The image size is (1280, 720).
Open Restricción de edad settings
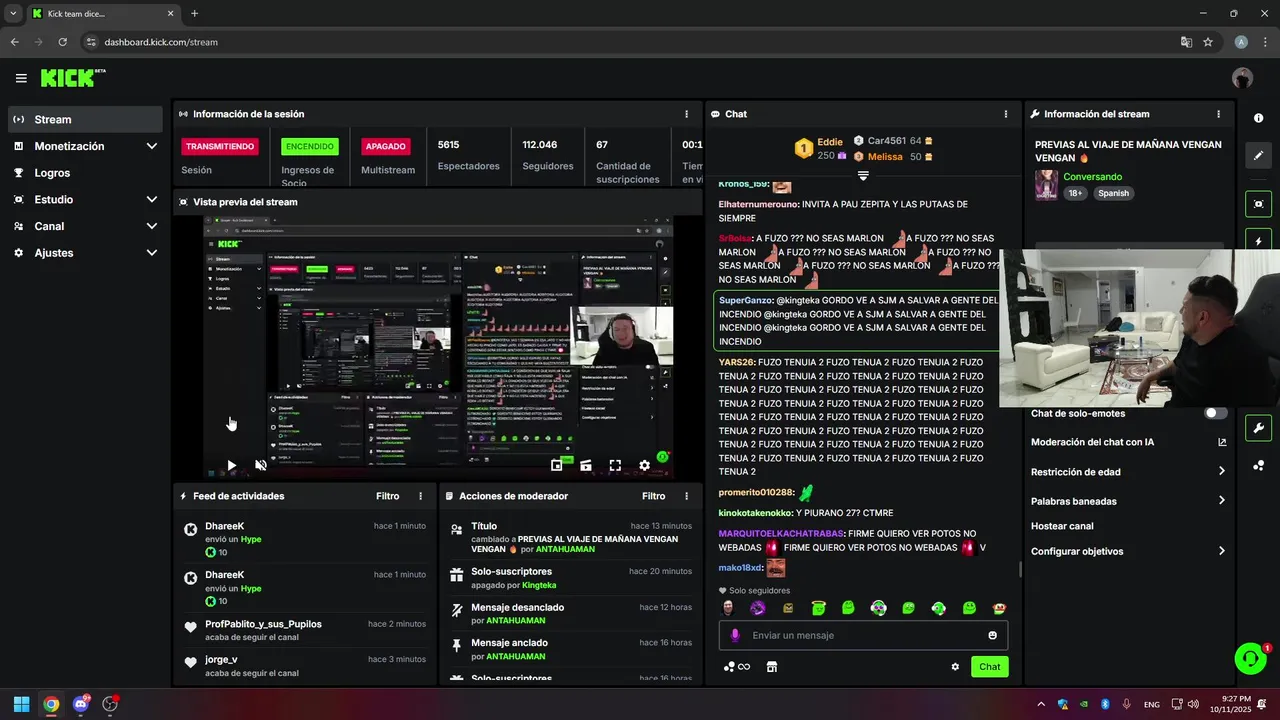click(x=1128, y=472)
